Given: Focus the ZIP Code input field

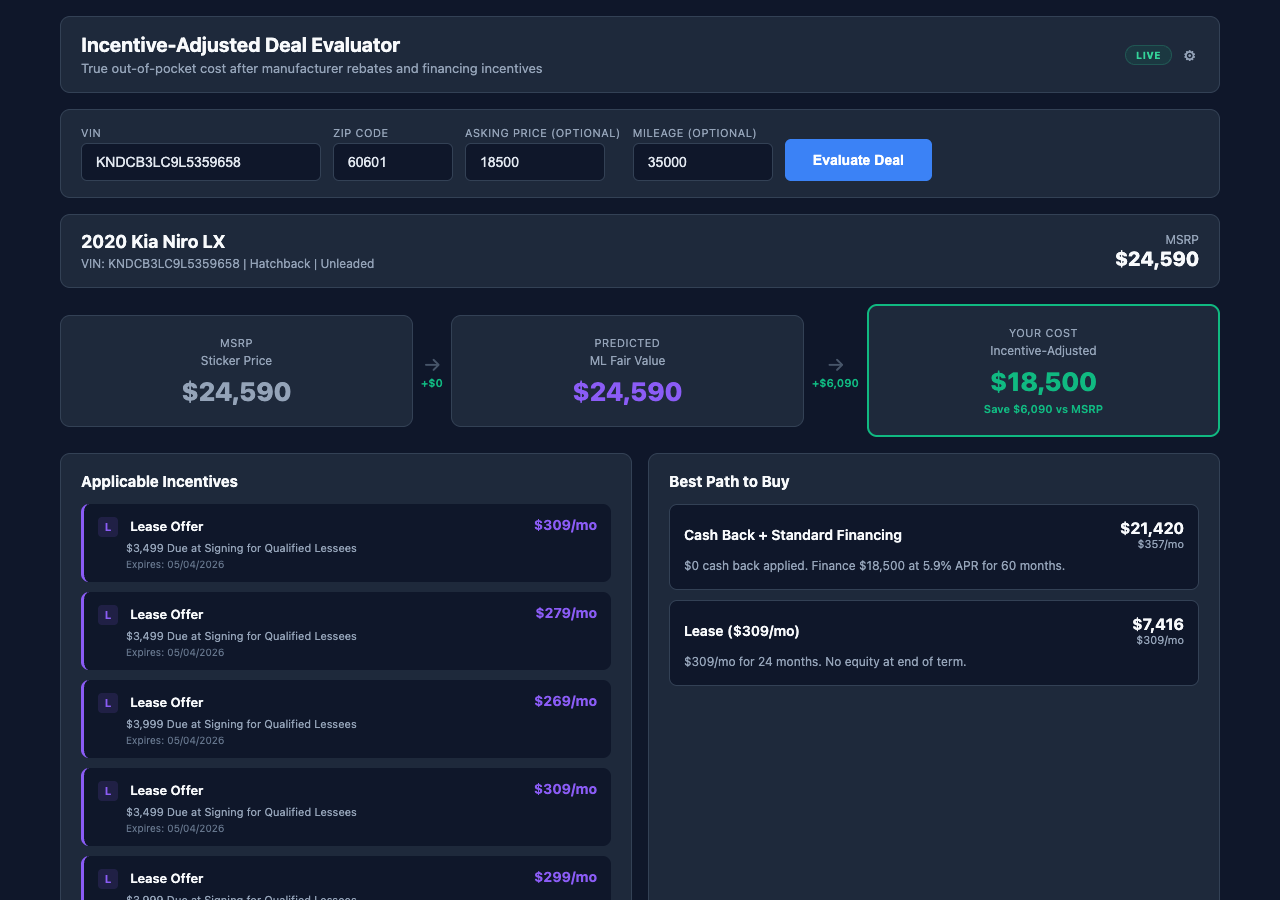Looking at the screenshot, I should pyautogui.click(x=393, y=162).
